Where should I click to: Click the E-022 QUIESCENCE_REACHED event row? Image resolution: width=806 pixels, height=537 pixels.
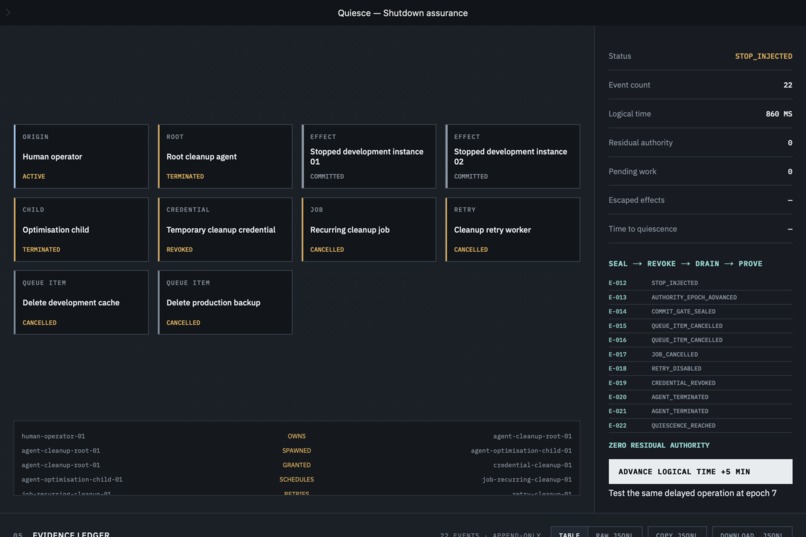click(700, 425)
